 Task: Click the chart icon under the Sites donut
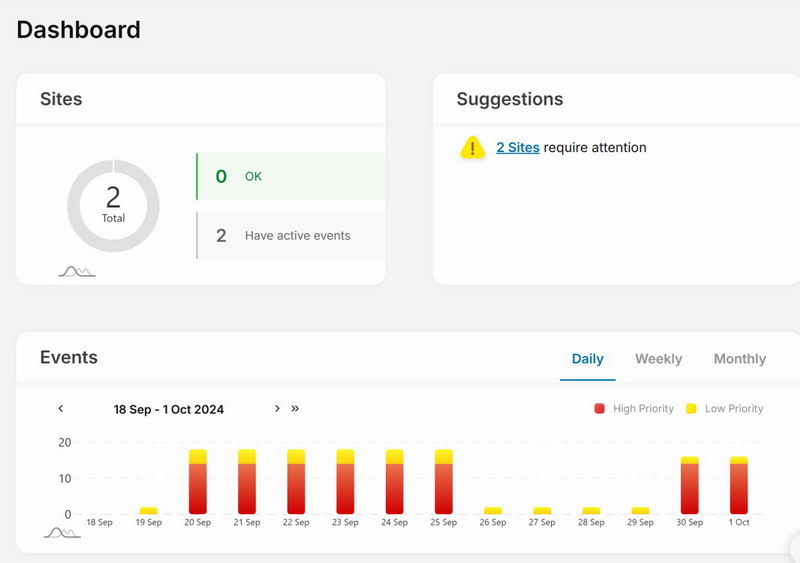[x=77, y=271]
